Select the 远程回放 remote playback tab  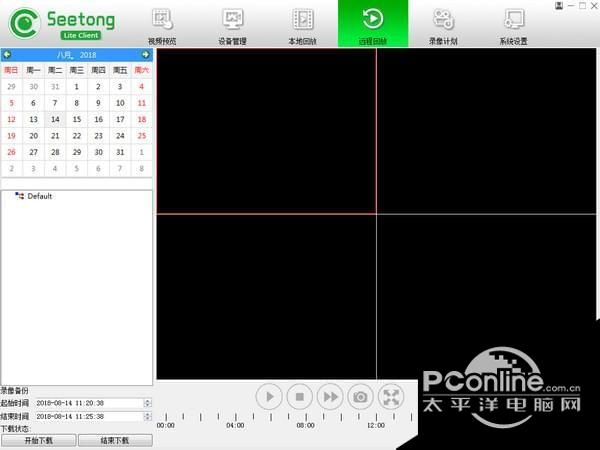373,24
